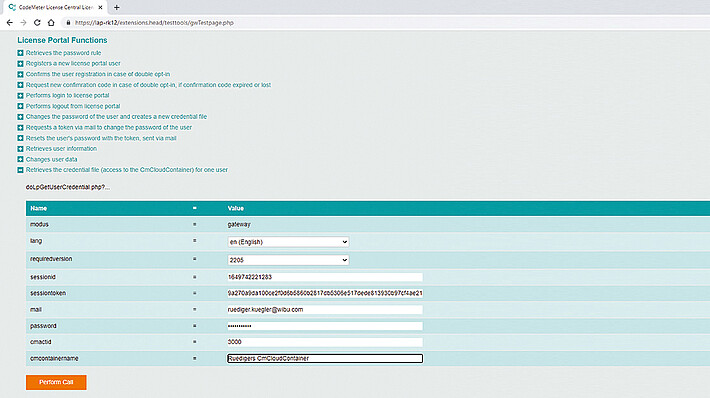Expand 'Changes user data' plus icon
This screenshot has height=398, width=710.
(x=20, y=159)
